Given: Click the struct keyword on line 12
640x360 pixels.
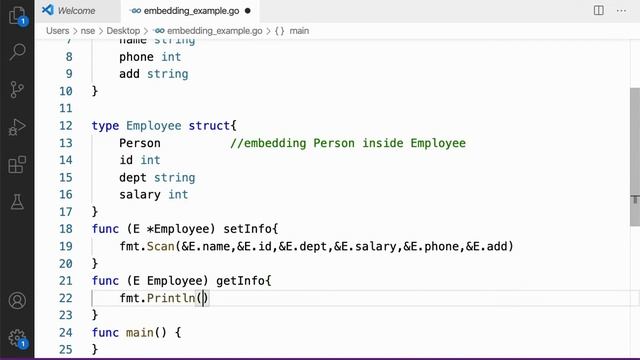Looking at the screenshot, I should pos(209,126).
